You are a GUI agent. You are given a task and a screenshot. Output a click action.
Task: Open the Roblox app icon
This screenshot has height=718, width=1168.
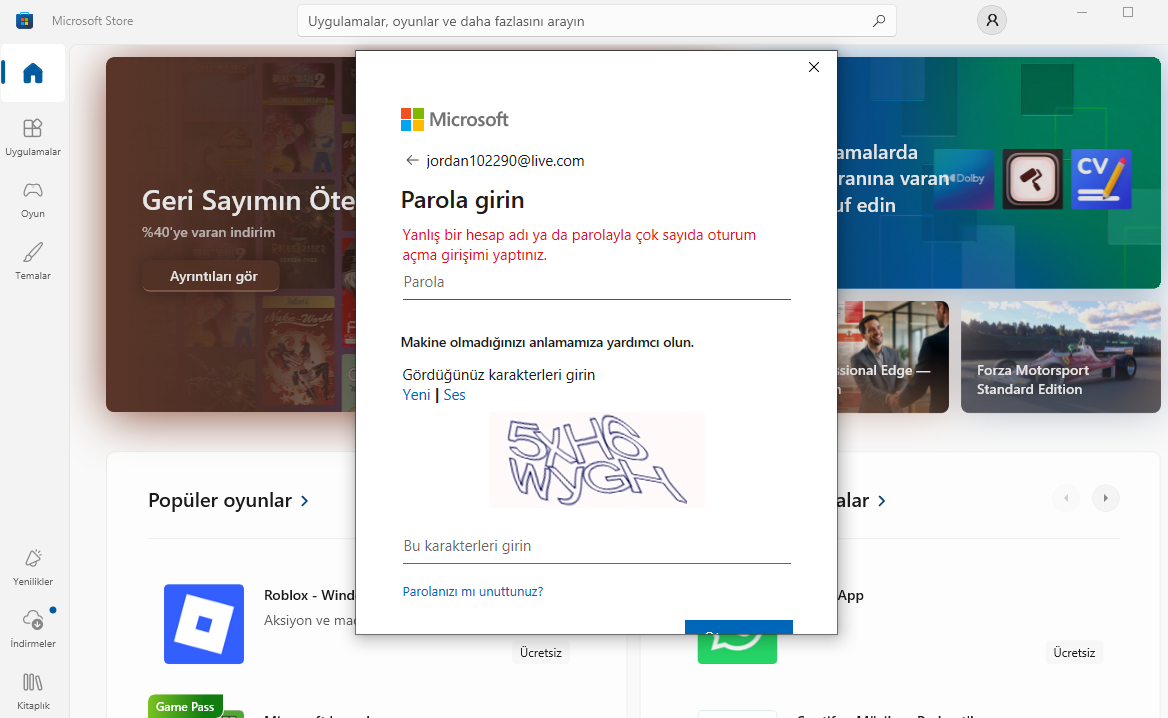coord(204,624)
